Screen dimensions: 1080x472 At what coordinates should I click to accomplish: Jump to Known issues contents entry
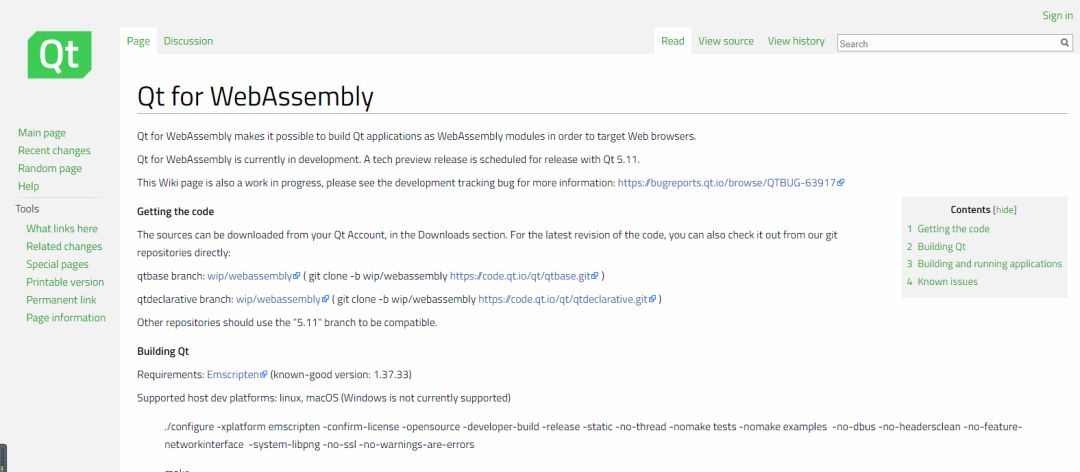(x=947, y=282)
